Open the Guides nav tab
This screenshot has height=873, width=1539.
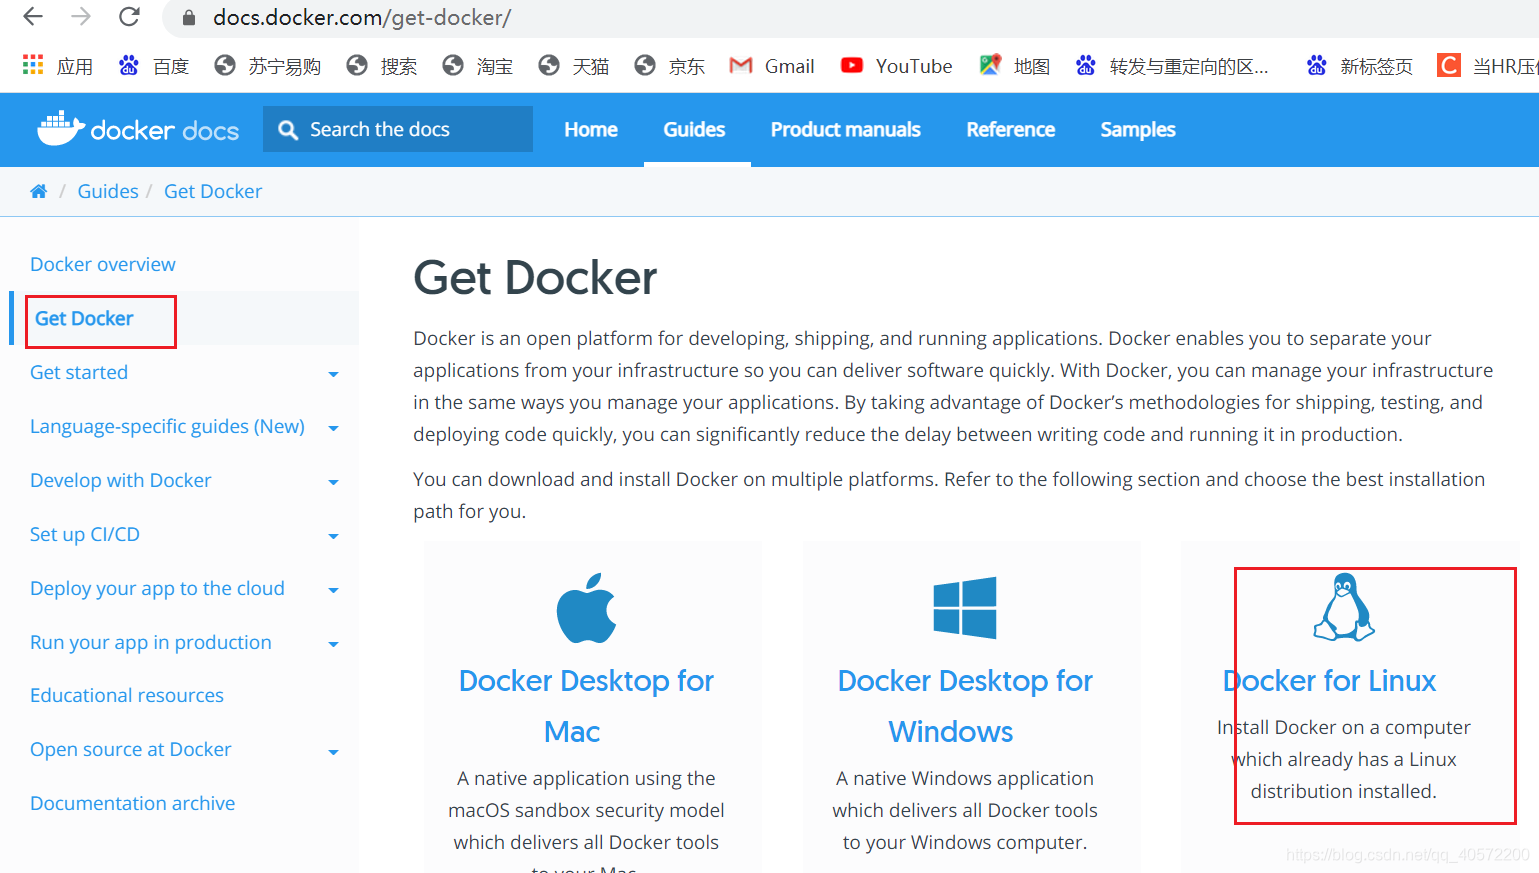coord(694,130)
